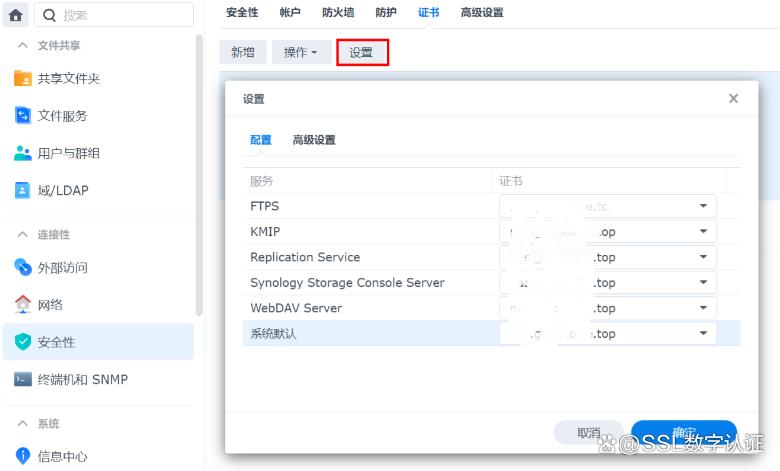Open dialog's 高级设置 tab
The height and width of the screenshot is (471, 780).
coord(314,140)
